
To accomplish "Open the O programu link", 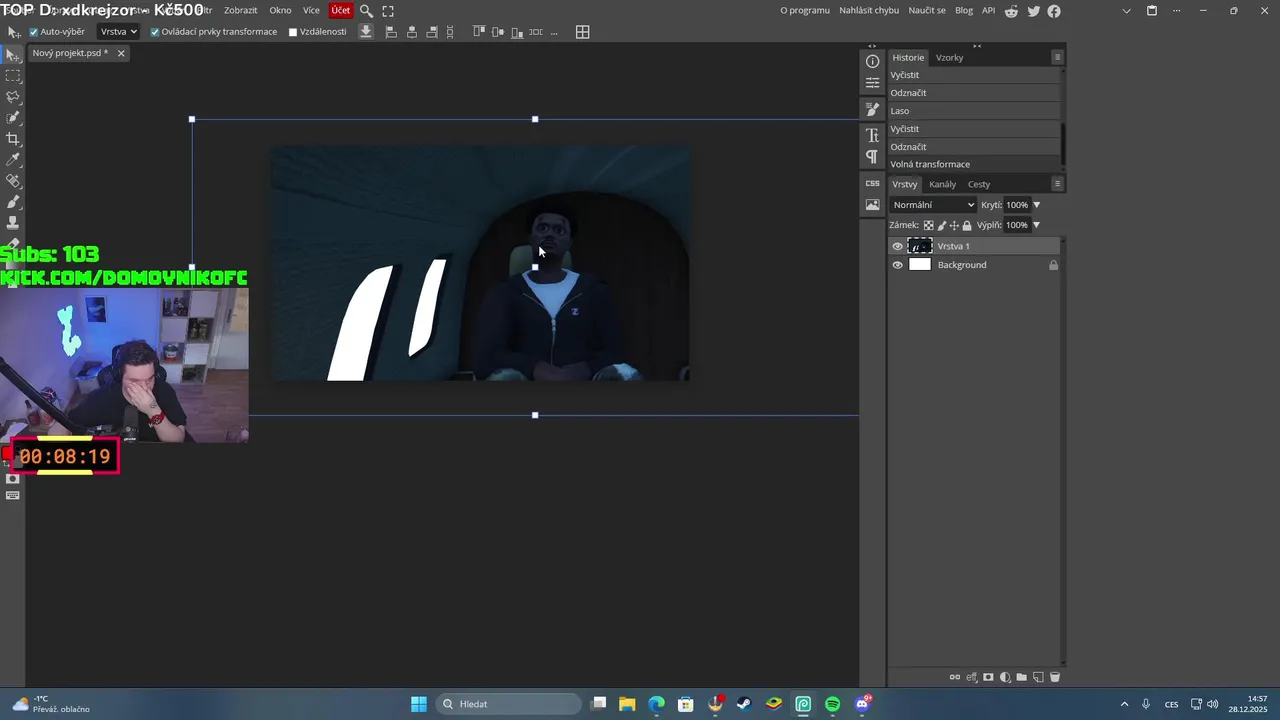I will [805, 11].
